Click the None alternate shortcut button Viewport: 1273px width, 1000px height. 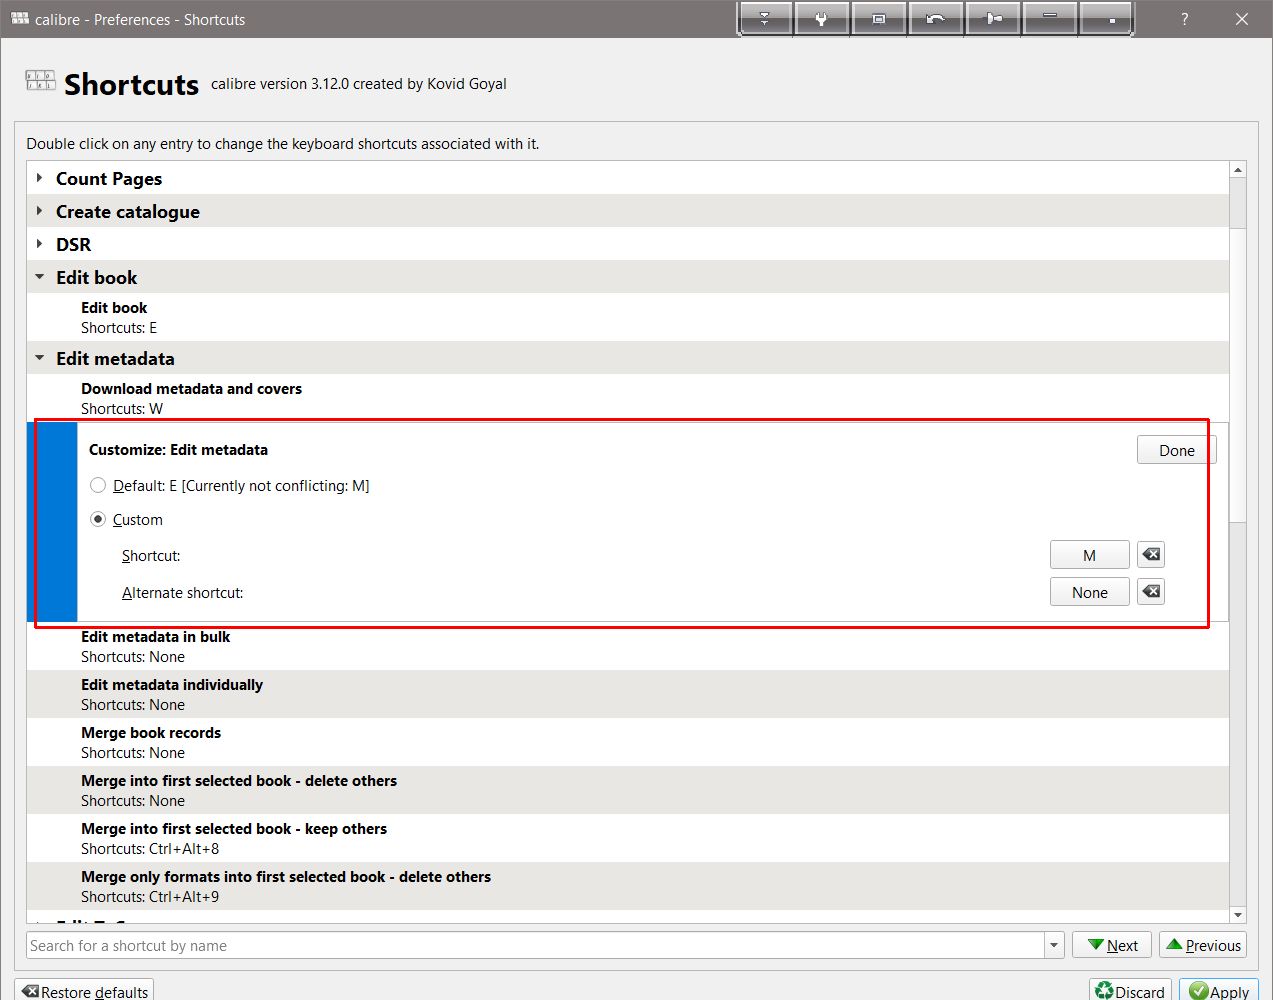[x=1089, y=592]
